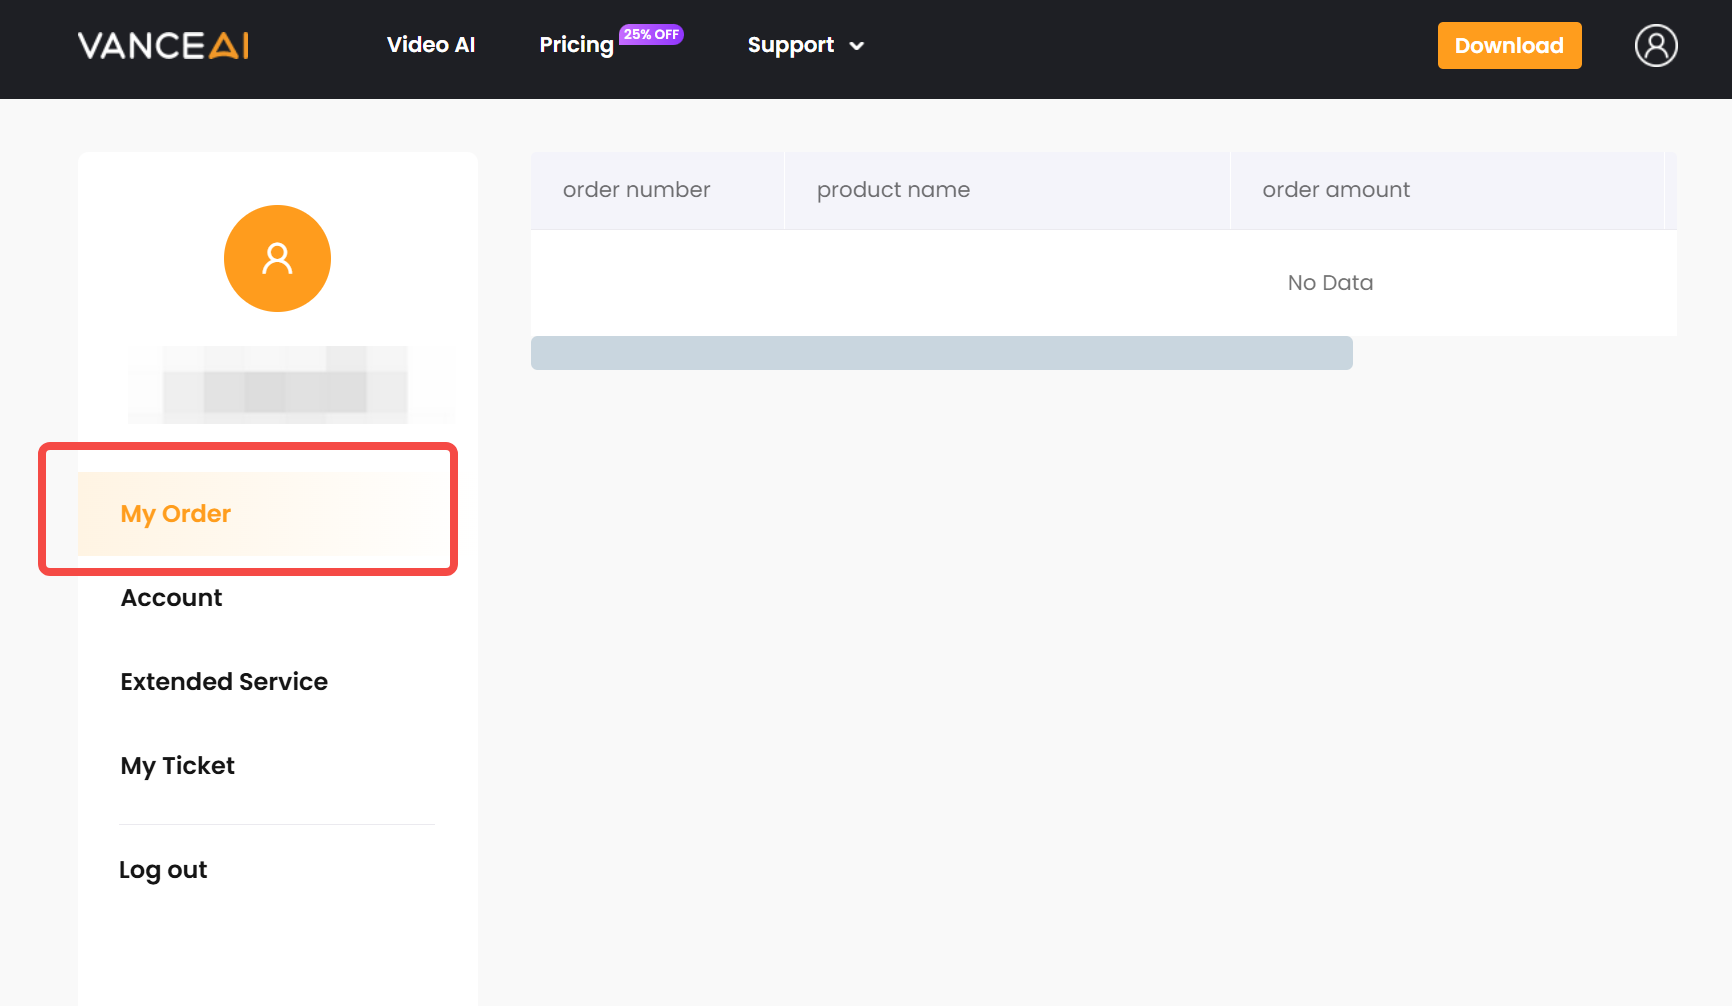Open the user profile icon in header
The height and width of the screenshot is (1006, 1732).
(x=1656, y=45)
